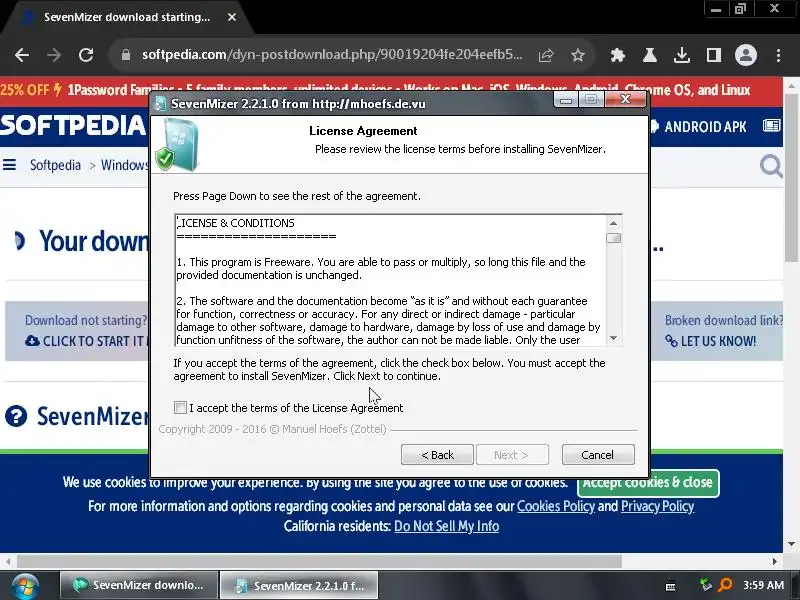Click page vertical scrollbar down arrow
The height and width of the screenshot is (600, 800).
(791, 544)
